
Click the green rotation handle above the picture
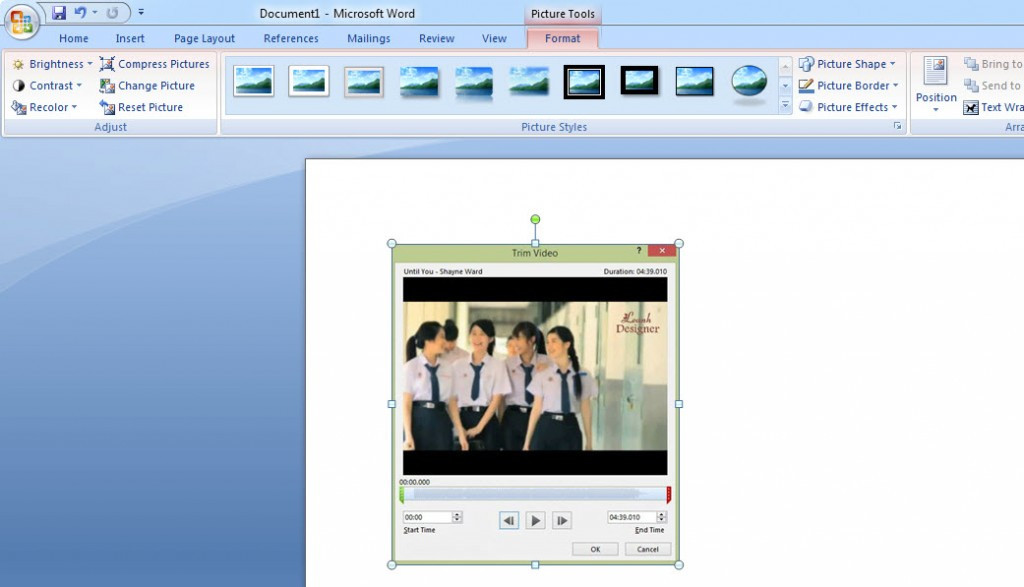tap(535, 219)
